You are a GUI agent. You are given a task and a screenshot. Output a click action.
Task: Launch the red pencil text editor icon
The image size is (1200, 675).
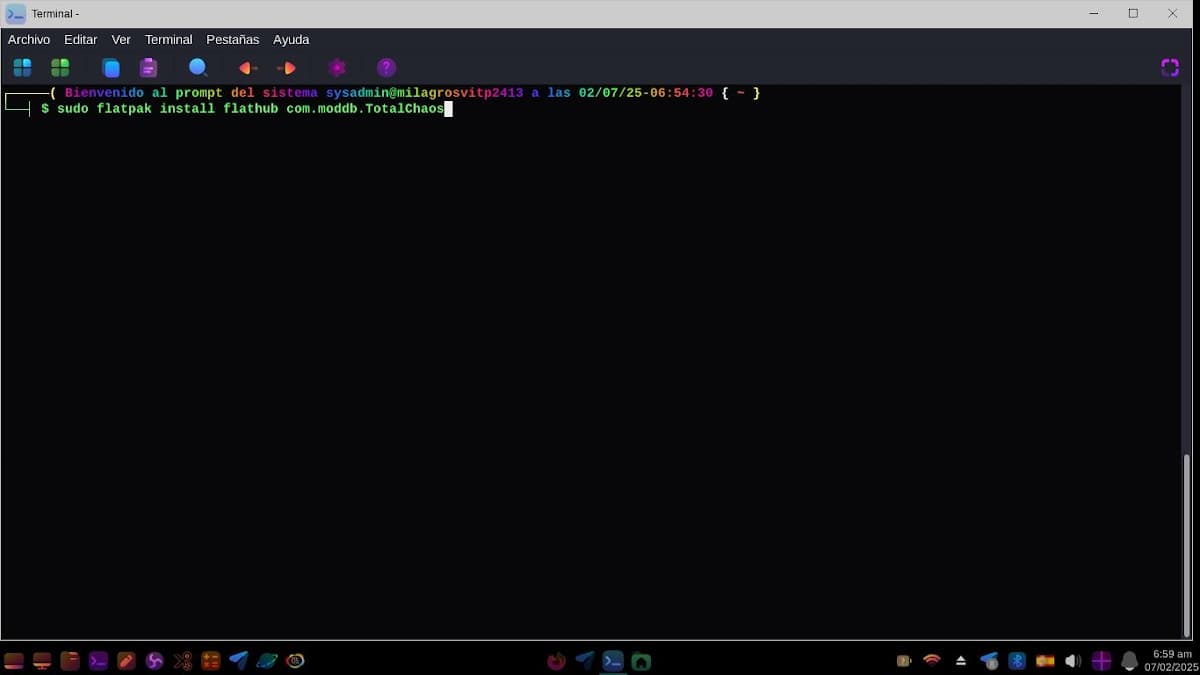(x=126, y=661)
